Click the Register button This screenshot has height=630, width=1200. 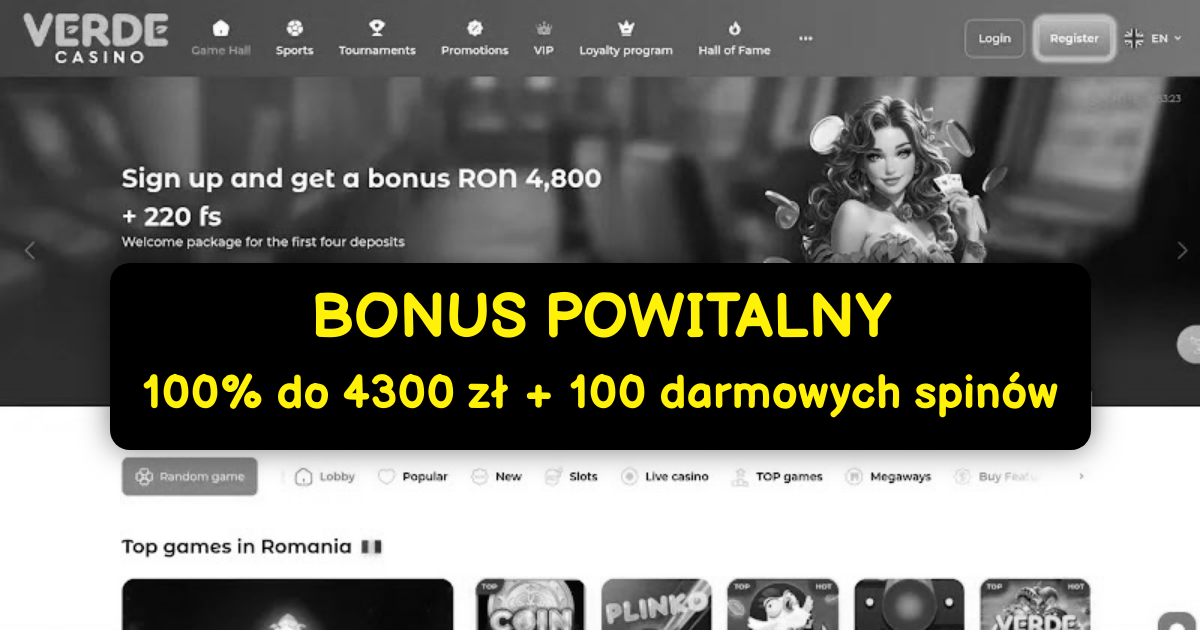click(x=1074, y=38)
